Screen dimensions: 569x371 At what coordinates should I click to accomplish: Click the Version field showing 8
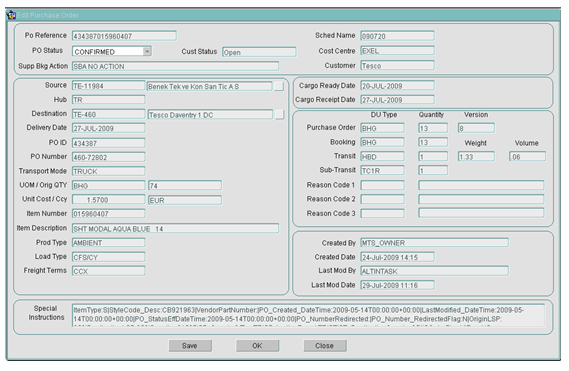[x=476, y=128]
